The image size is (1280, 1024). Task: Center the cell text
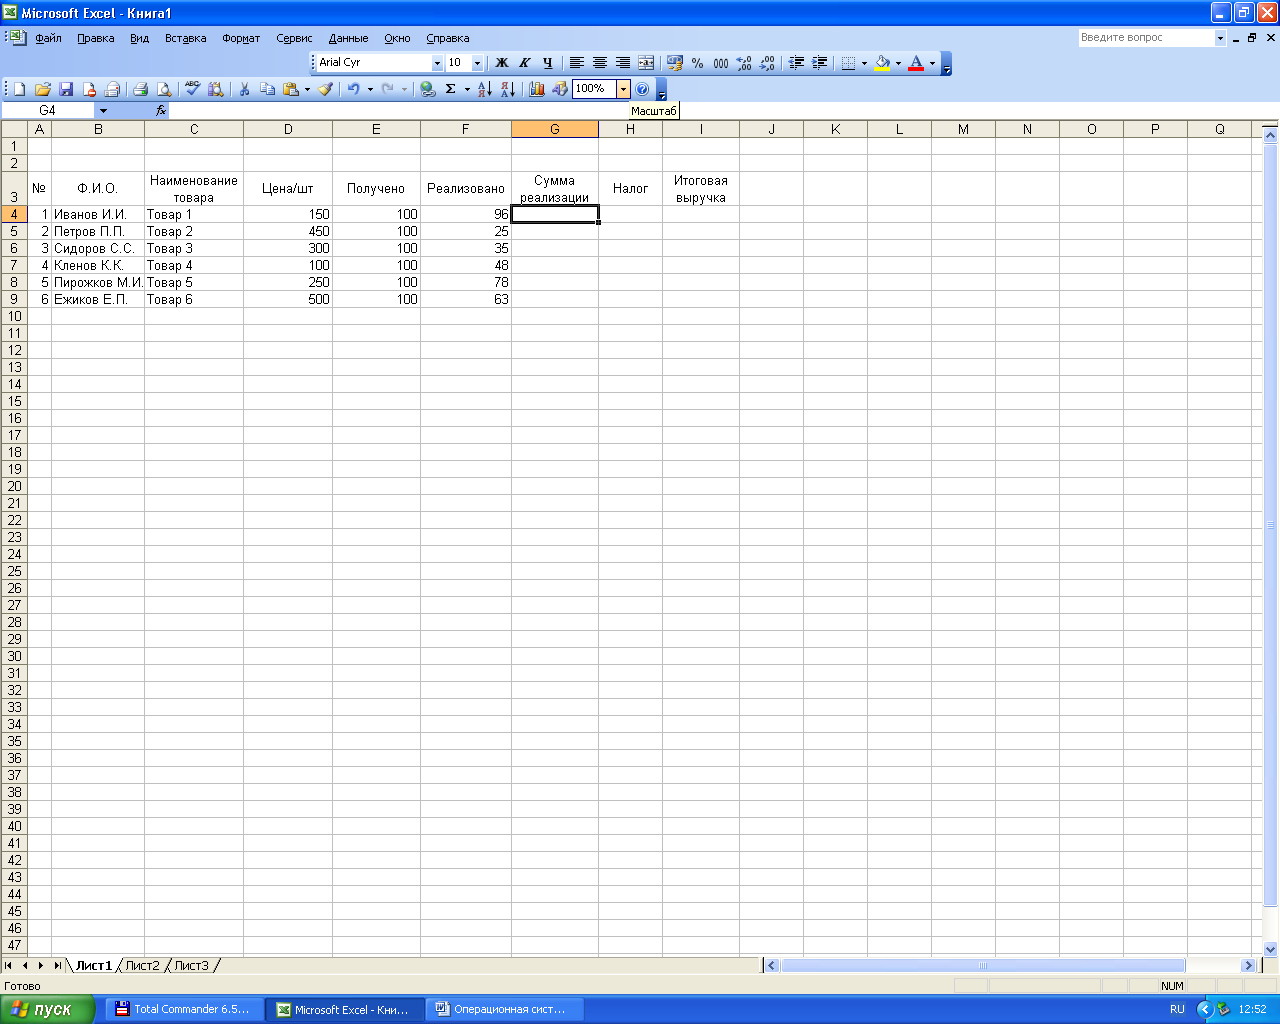[600, 63]
